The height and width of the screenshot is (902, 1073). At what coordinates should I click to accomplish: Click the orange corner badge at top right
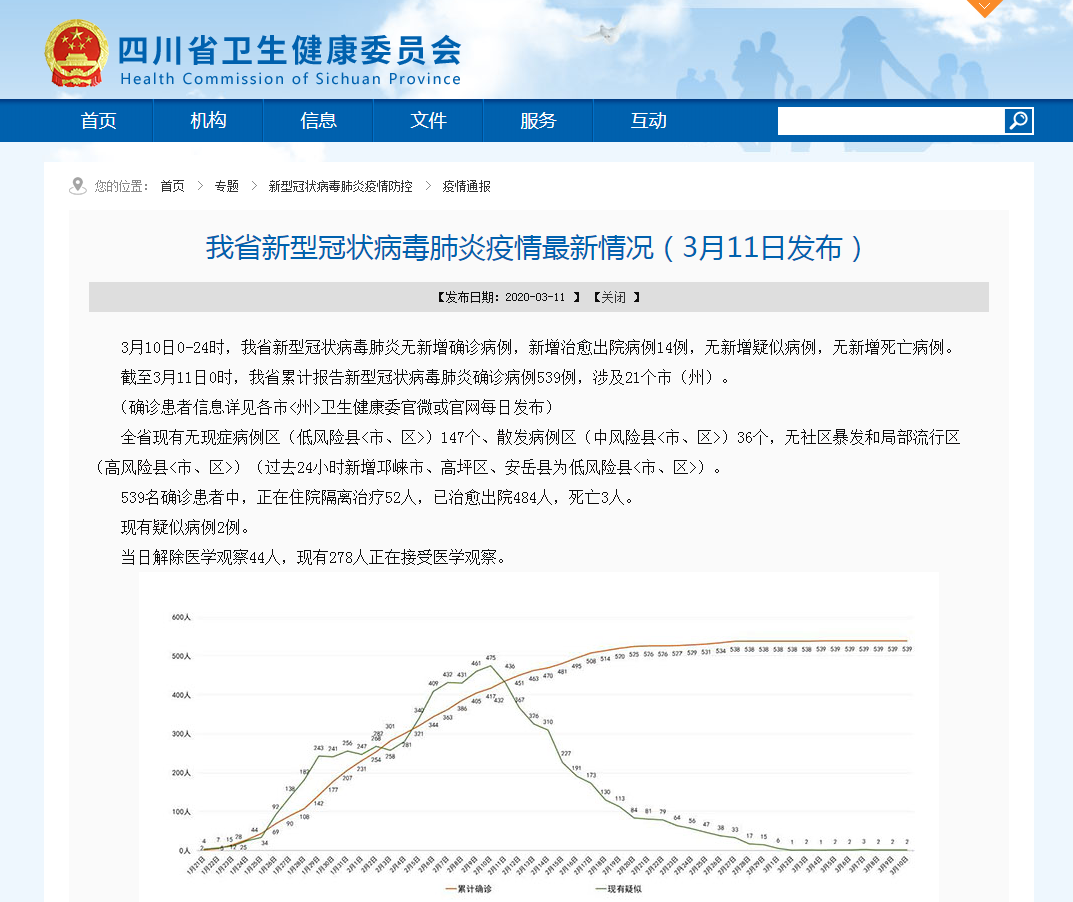[x=985, y=7]
